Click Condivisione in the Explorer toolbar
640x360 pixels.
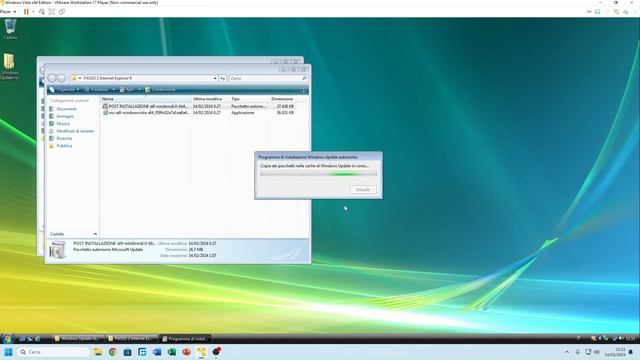[x=160, y=90]
